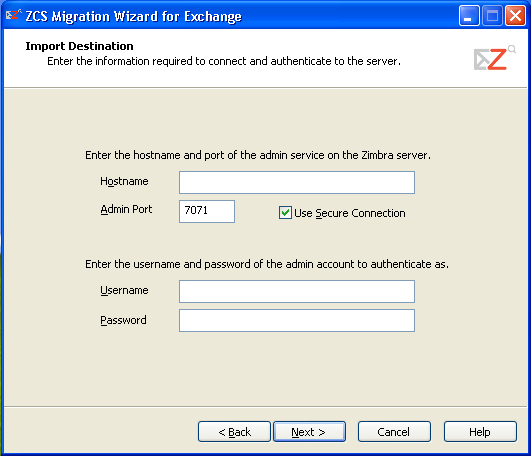
Task: Select the Admin Port field showing 7071
Action: pyautogui.click(x=207, y=212)
